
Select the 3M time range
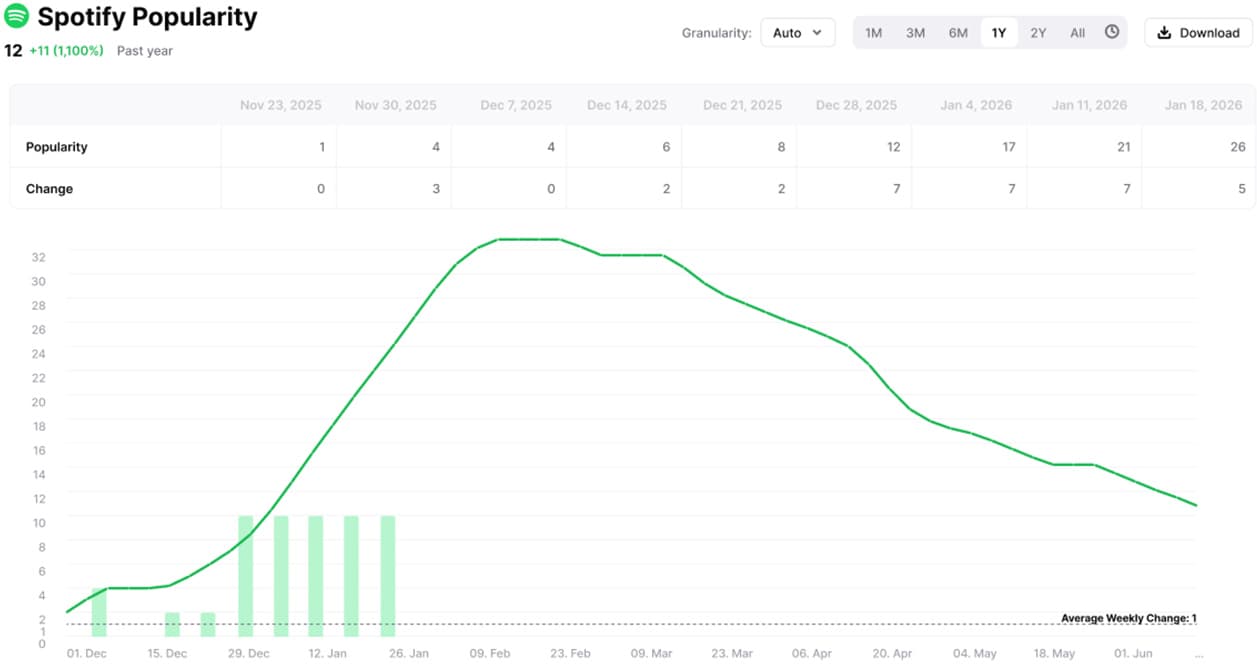coord(915,33)
